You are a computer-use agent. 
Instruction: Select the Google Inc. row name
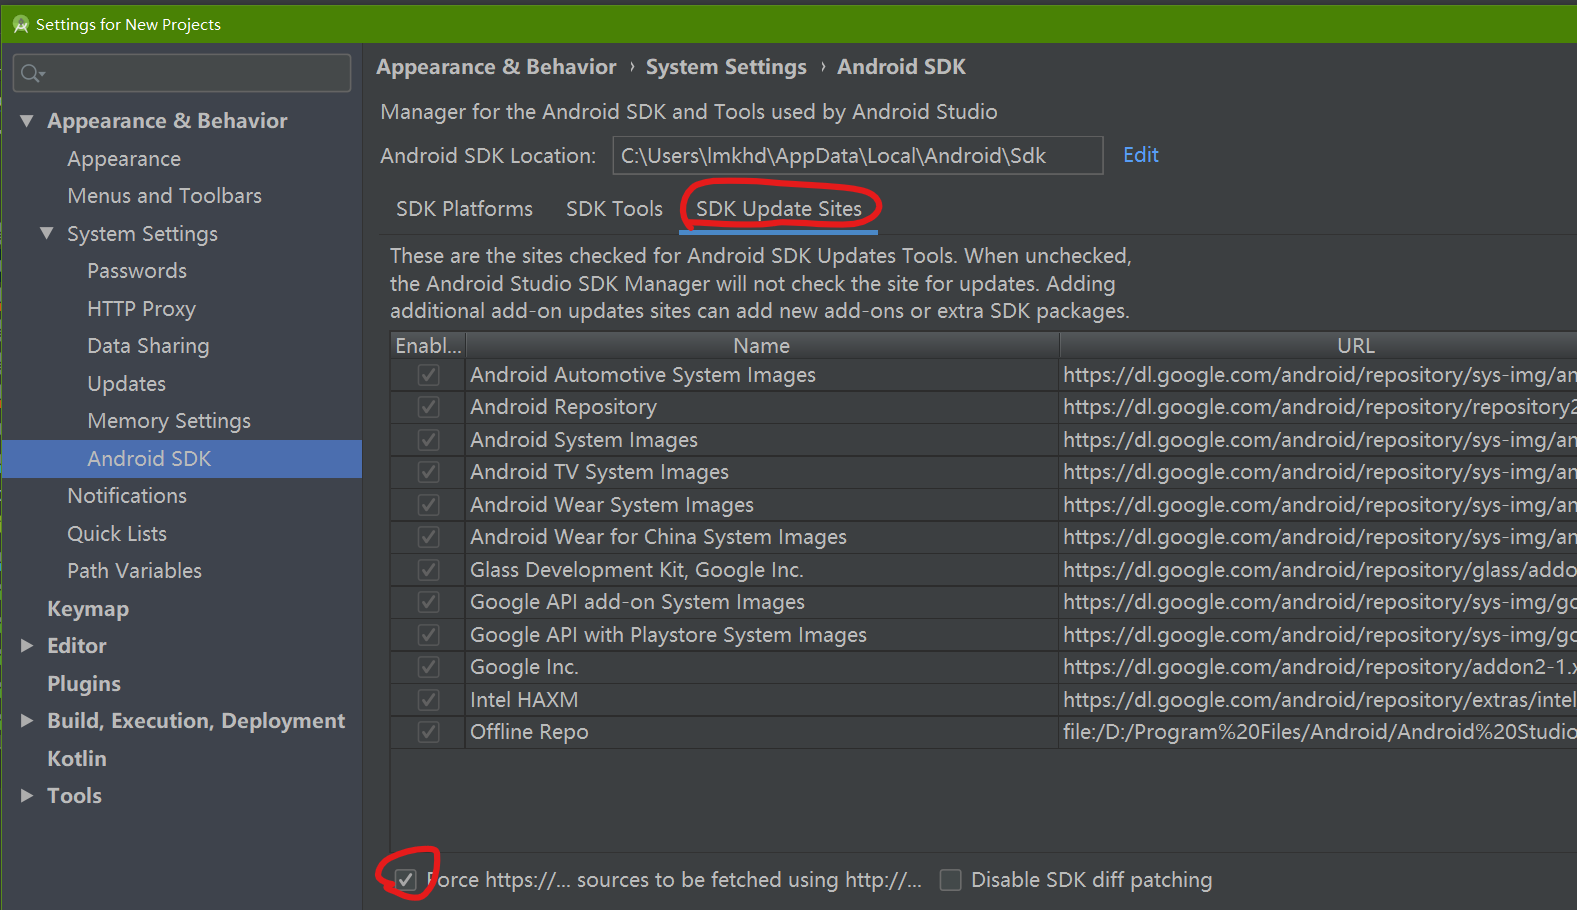click(x=762, y=667)
